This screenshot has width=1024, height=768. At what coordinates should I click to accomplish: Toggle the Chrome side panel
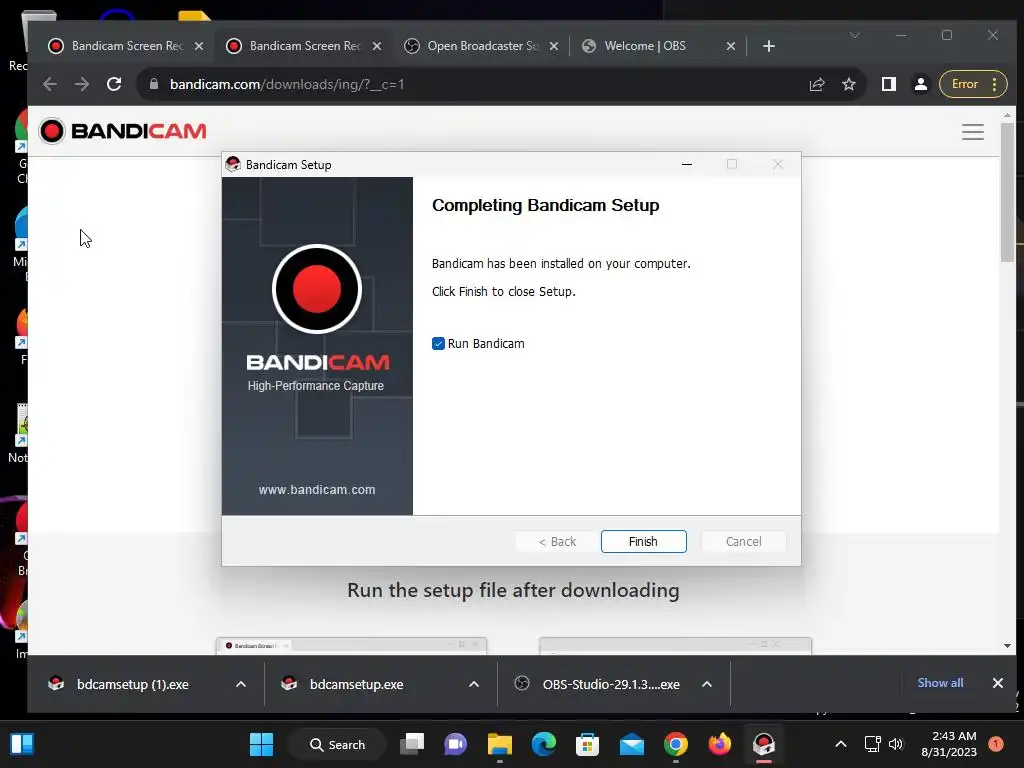[x=889, y=84]
